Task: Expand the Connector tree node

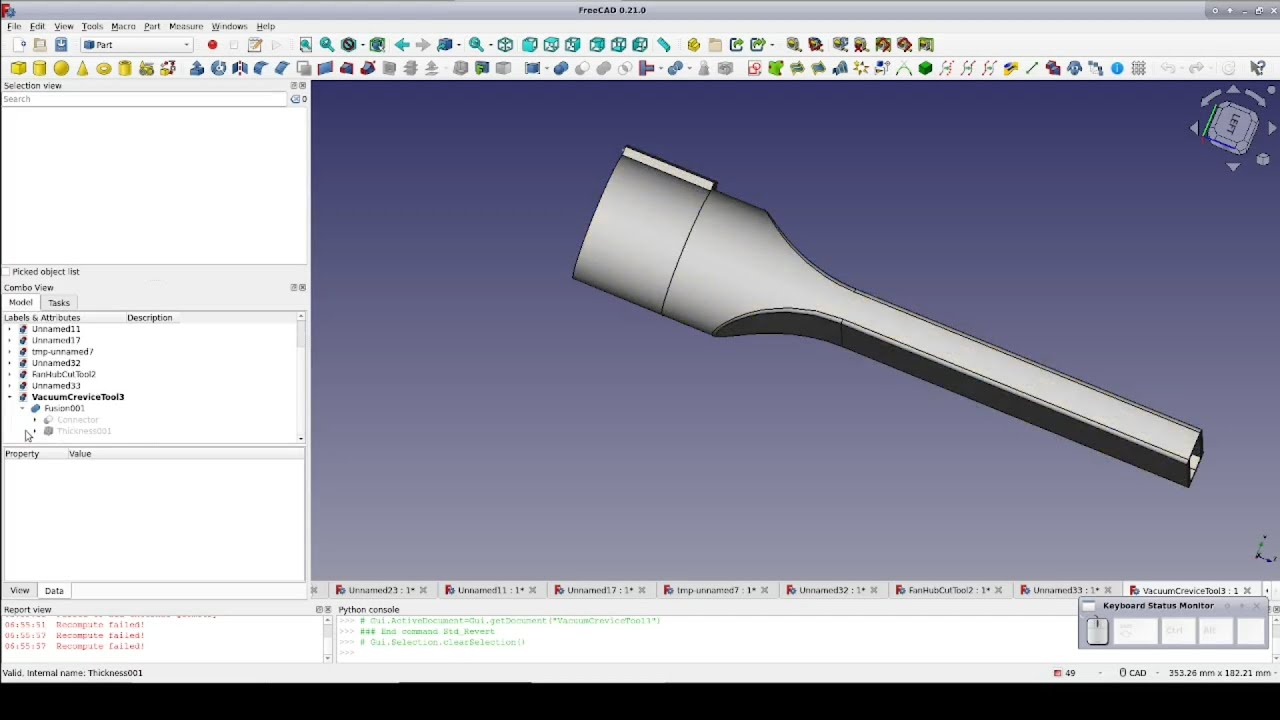Action: click(35, 420)
